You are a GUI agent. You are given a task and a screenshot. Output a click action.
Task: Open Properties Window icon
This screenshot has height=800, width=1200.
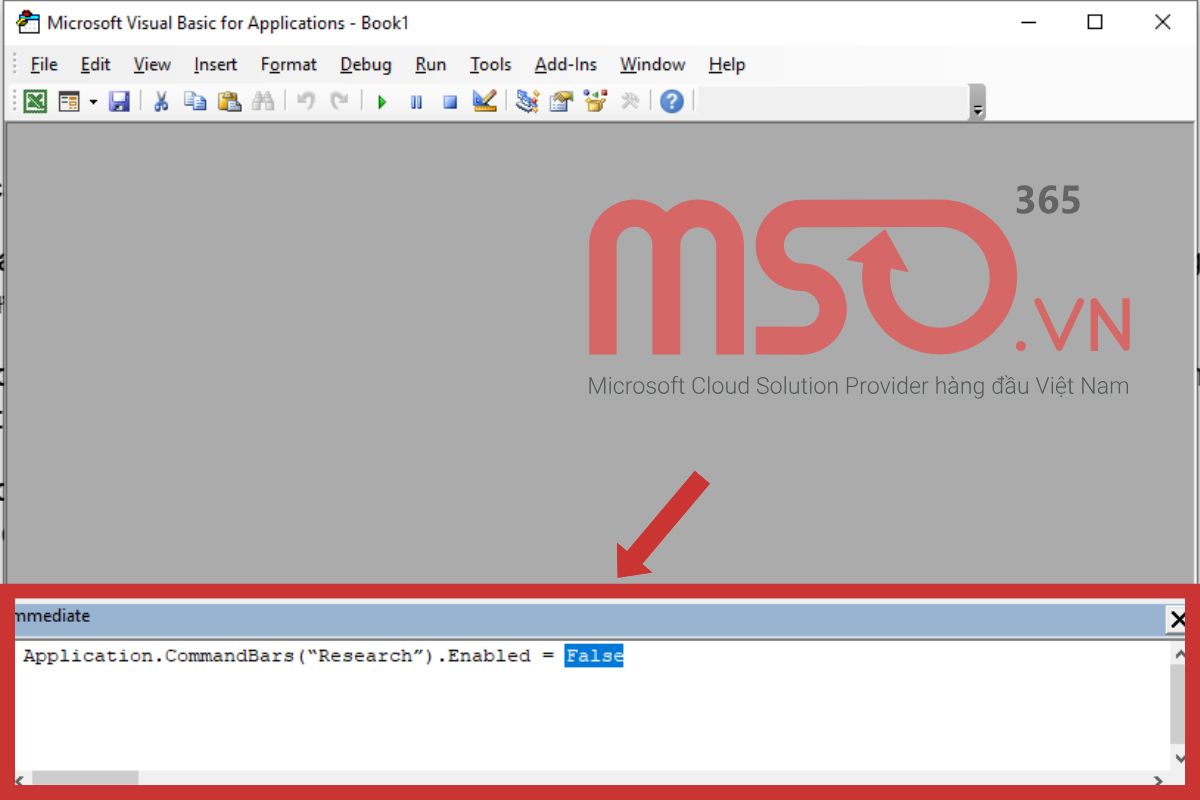pyautogui.click(x=561, y=101)
